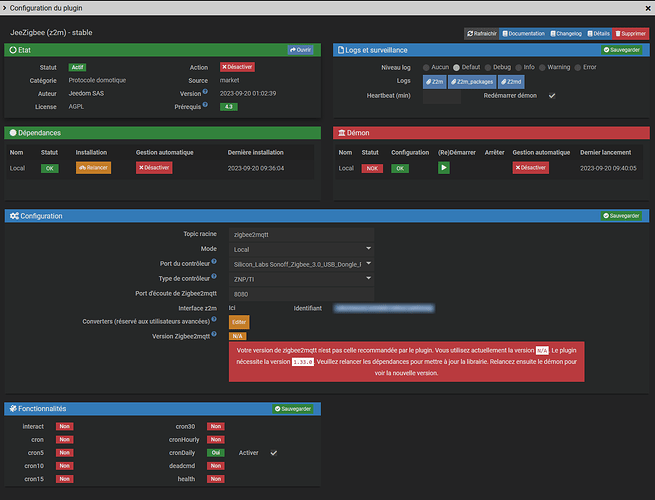Click the OK badge under Dépendances Statut
Image resolution: width=655 pixels, height=500 pixels.
49,168
